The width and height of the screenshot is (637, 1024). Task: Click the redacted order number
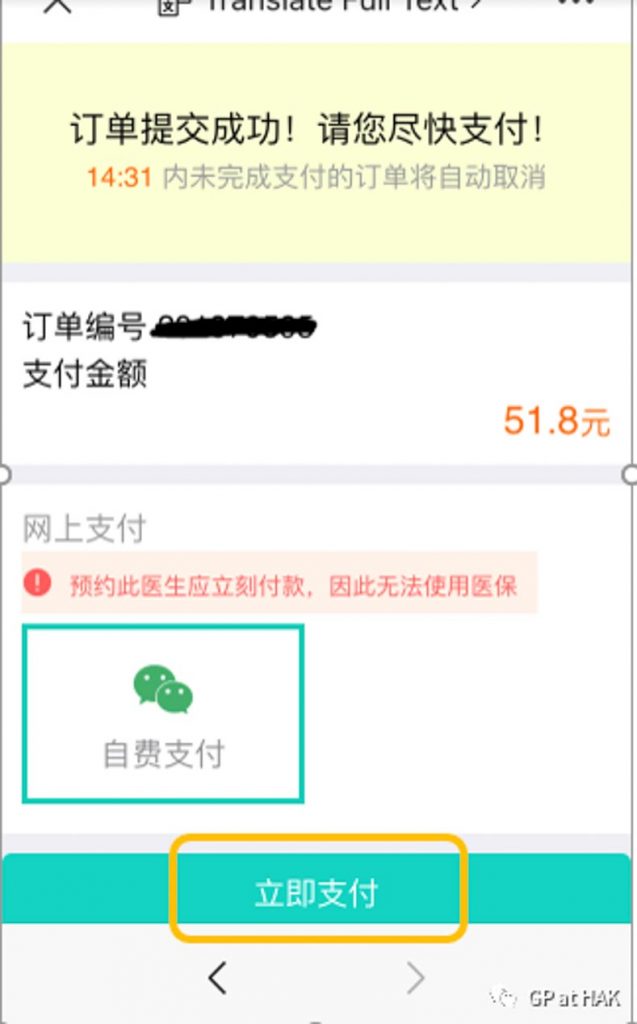coord(234,327)
